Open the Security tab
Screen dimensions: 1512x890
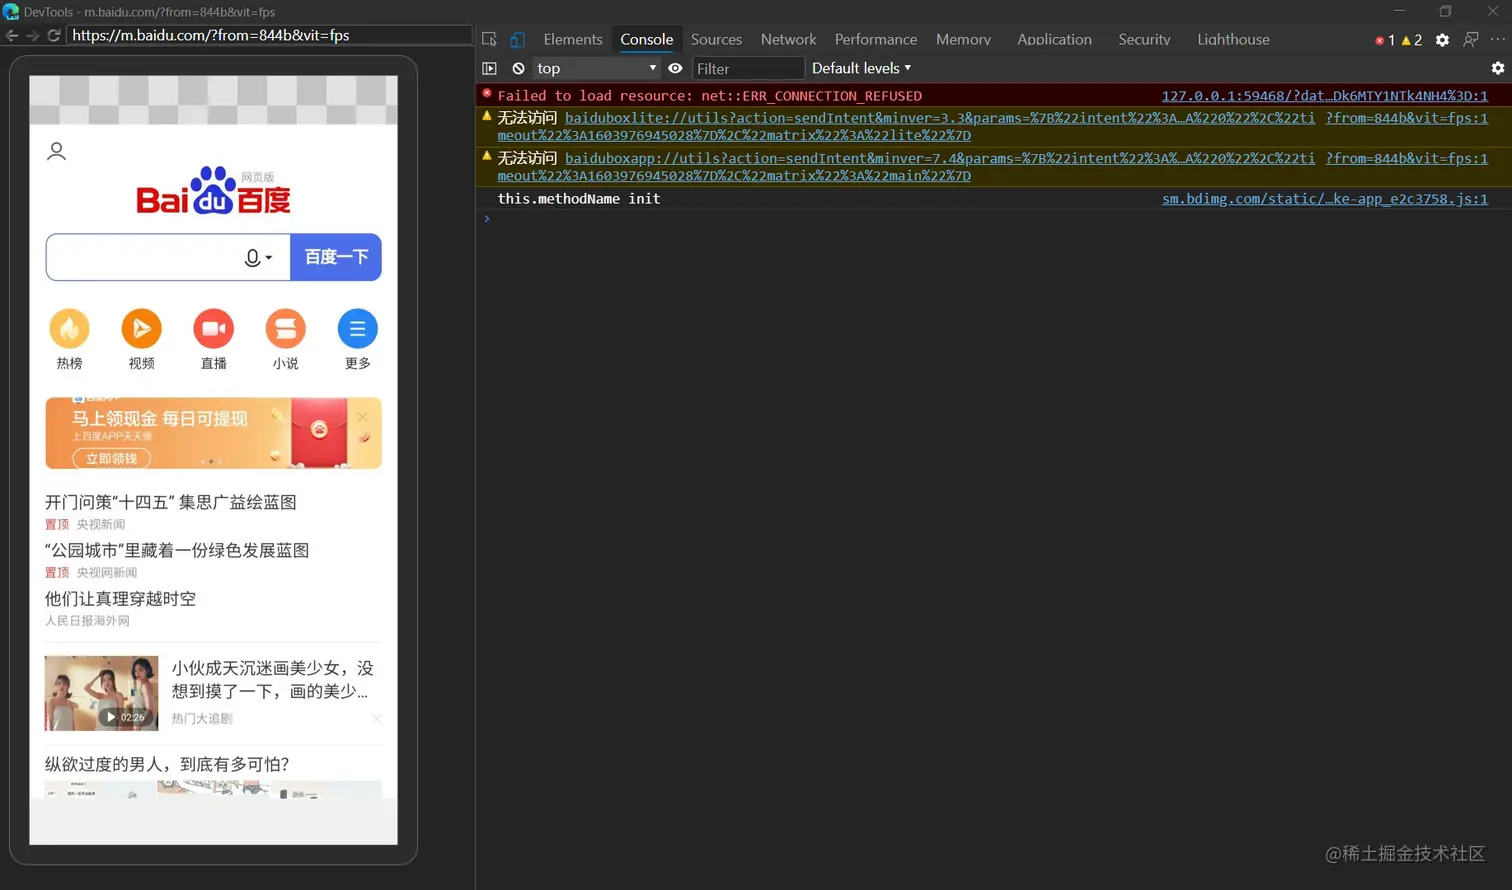click(x=1144, y=39)
